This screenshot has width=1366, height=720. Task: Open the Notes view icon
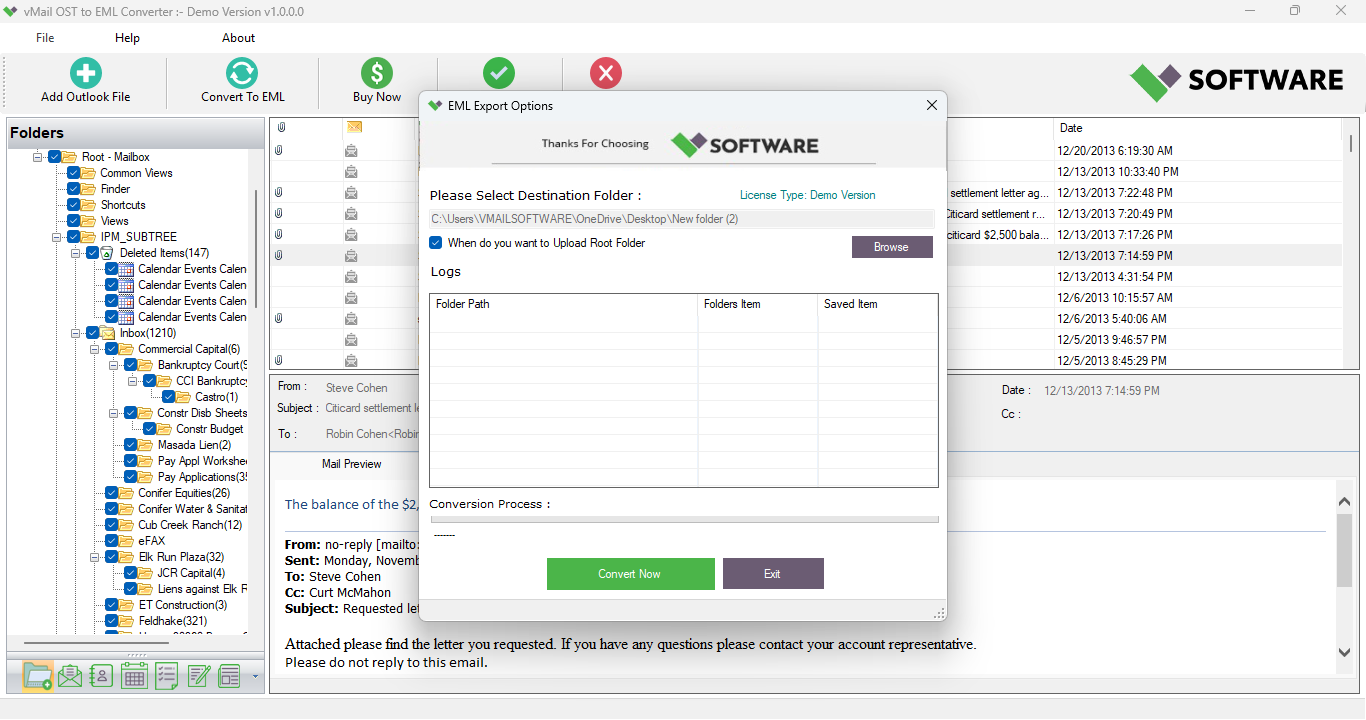click(198, 675)
